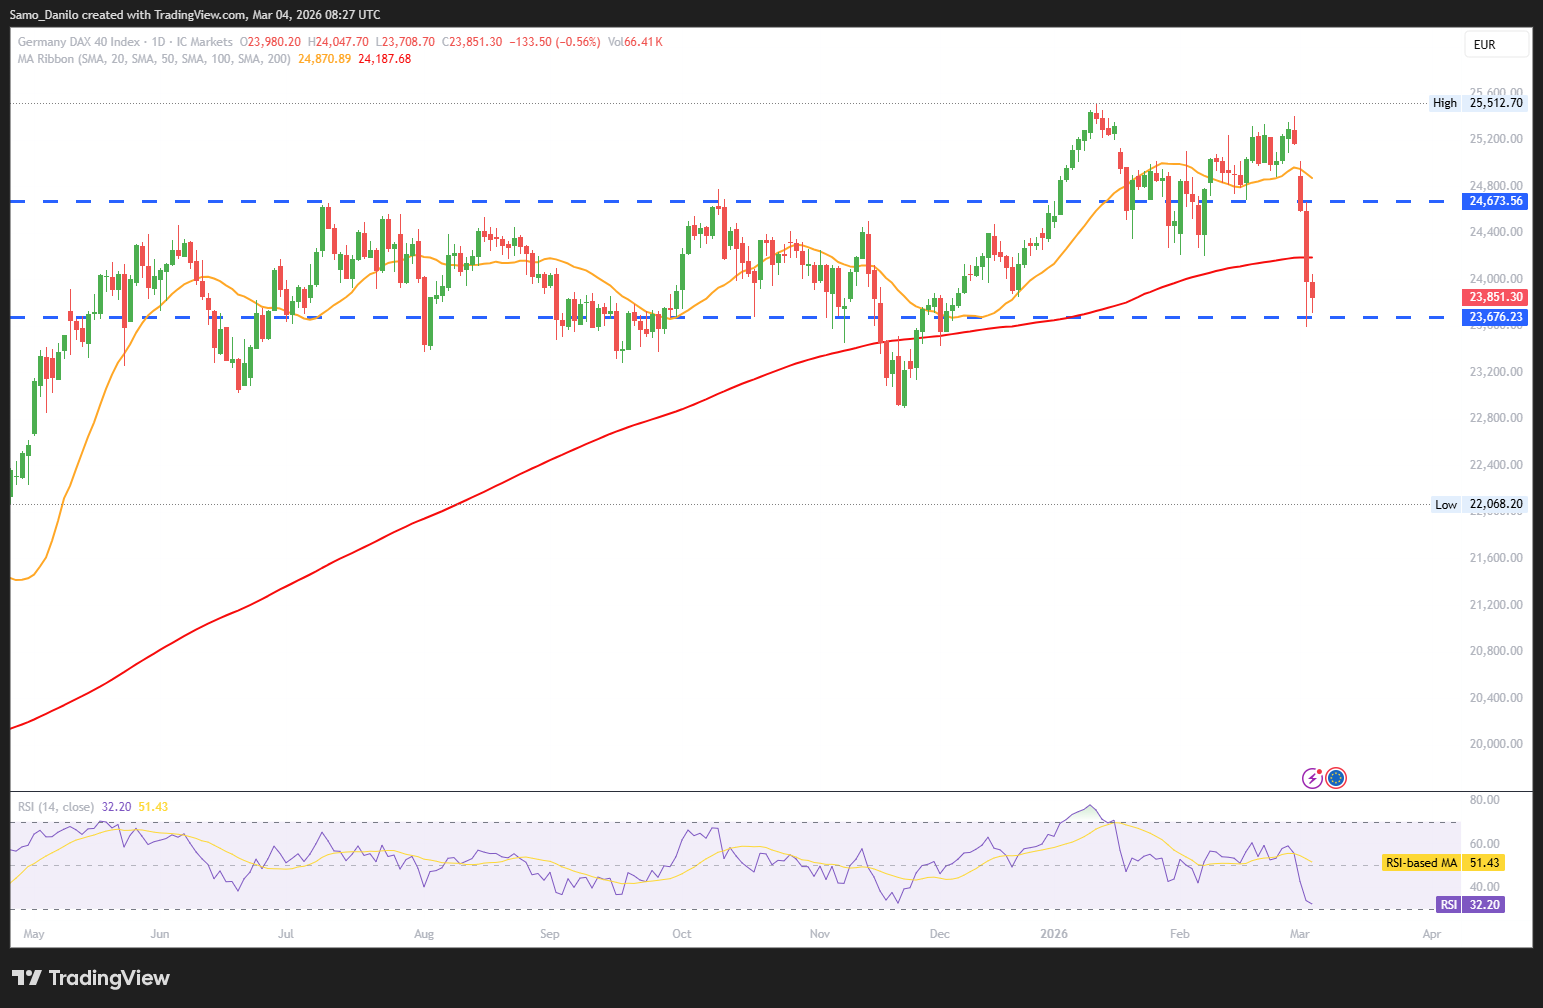Click the 20,000.00 level on the price scale
1543x1008 pixels.
tap(1496, 744)
